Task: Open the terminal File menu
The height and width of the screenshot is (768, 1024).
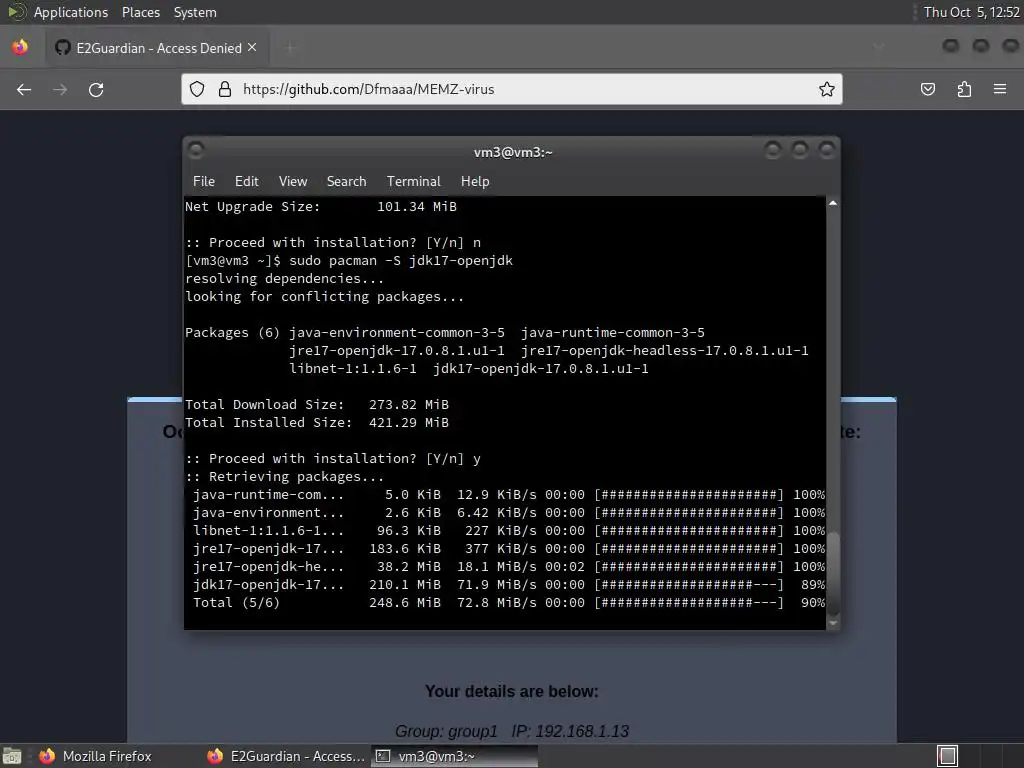Action: tap(204, 182)
